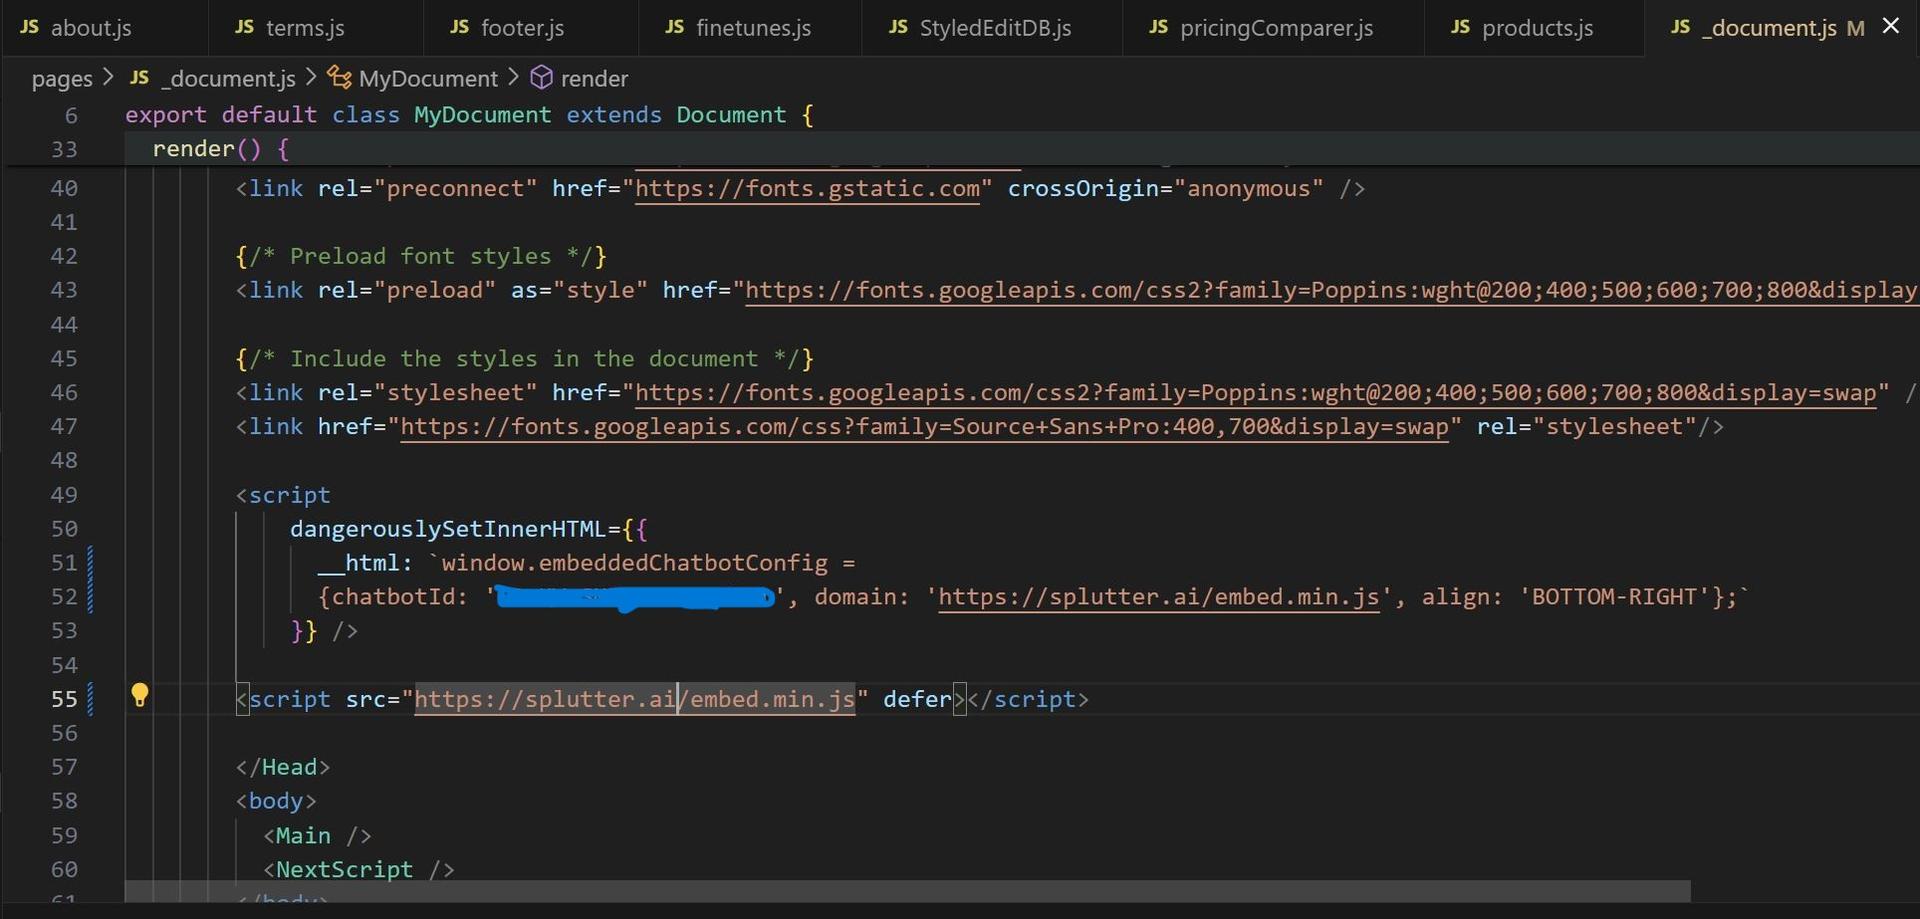
Task: Click the JS icon on finetunes.js tab
Action: 675,27
